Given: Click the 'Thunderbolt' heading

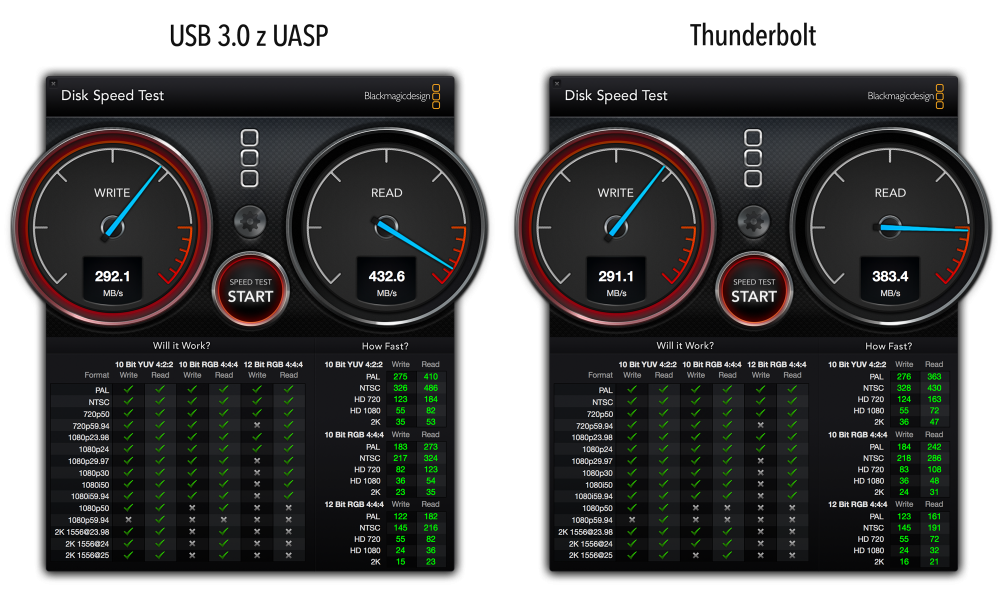Looking at the screenshot, I should pos(753,35).
